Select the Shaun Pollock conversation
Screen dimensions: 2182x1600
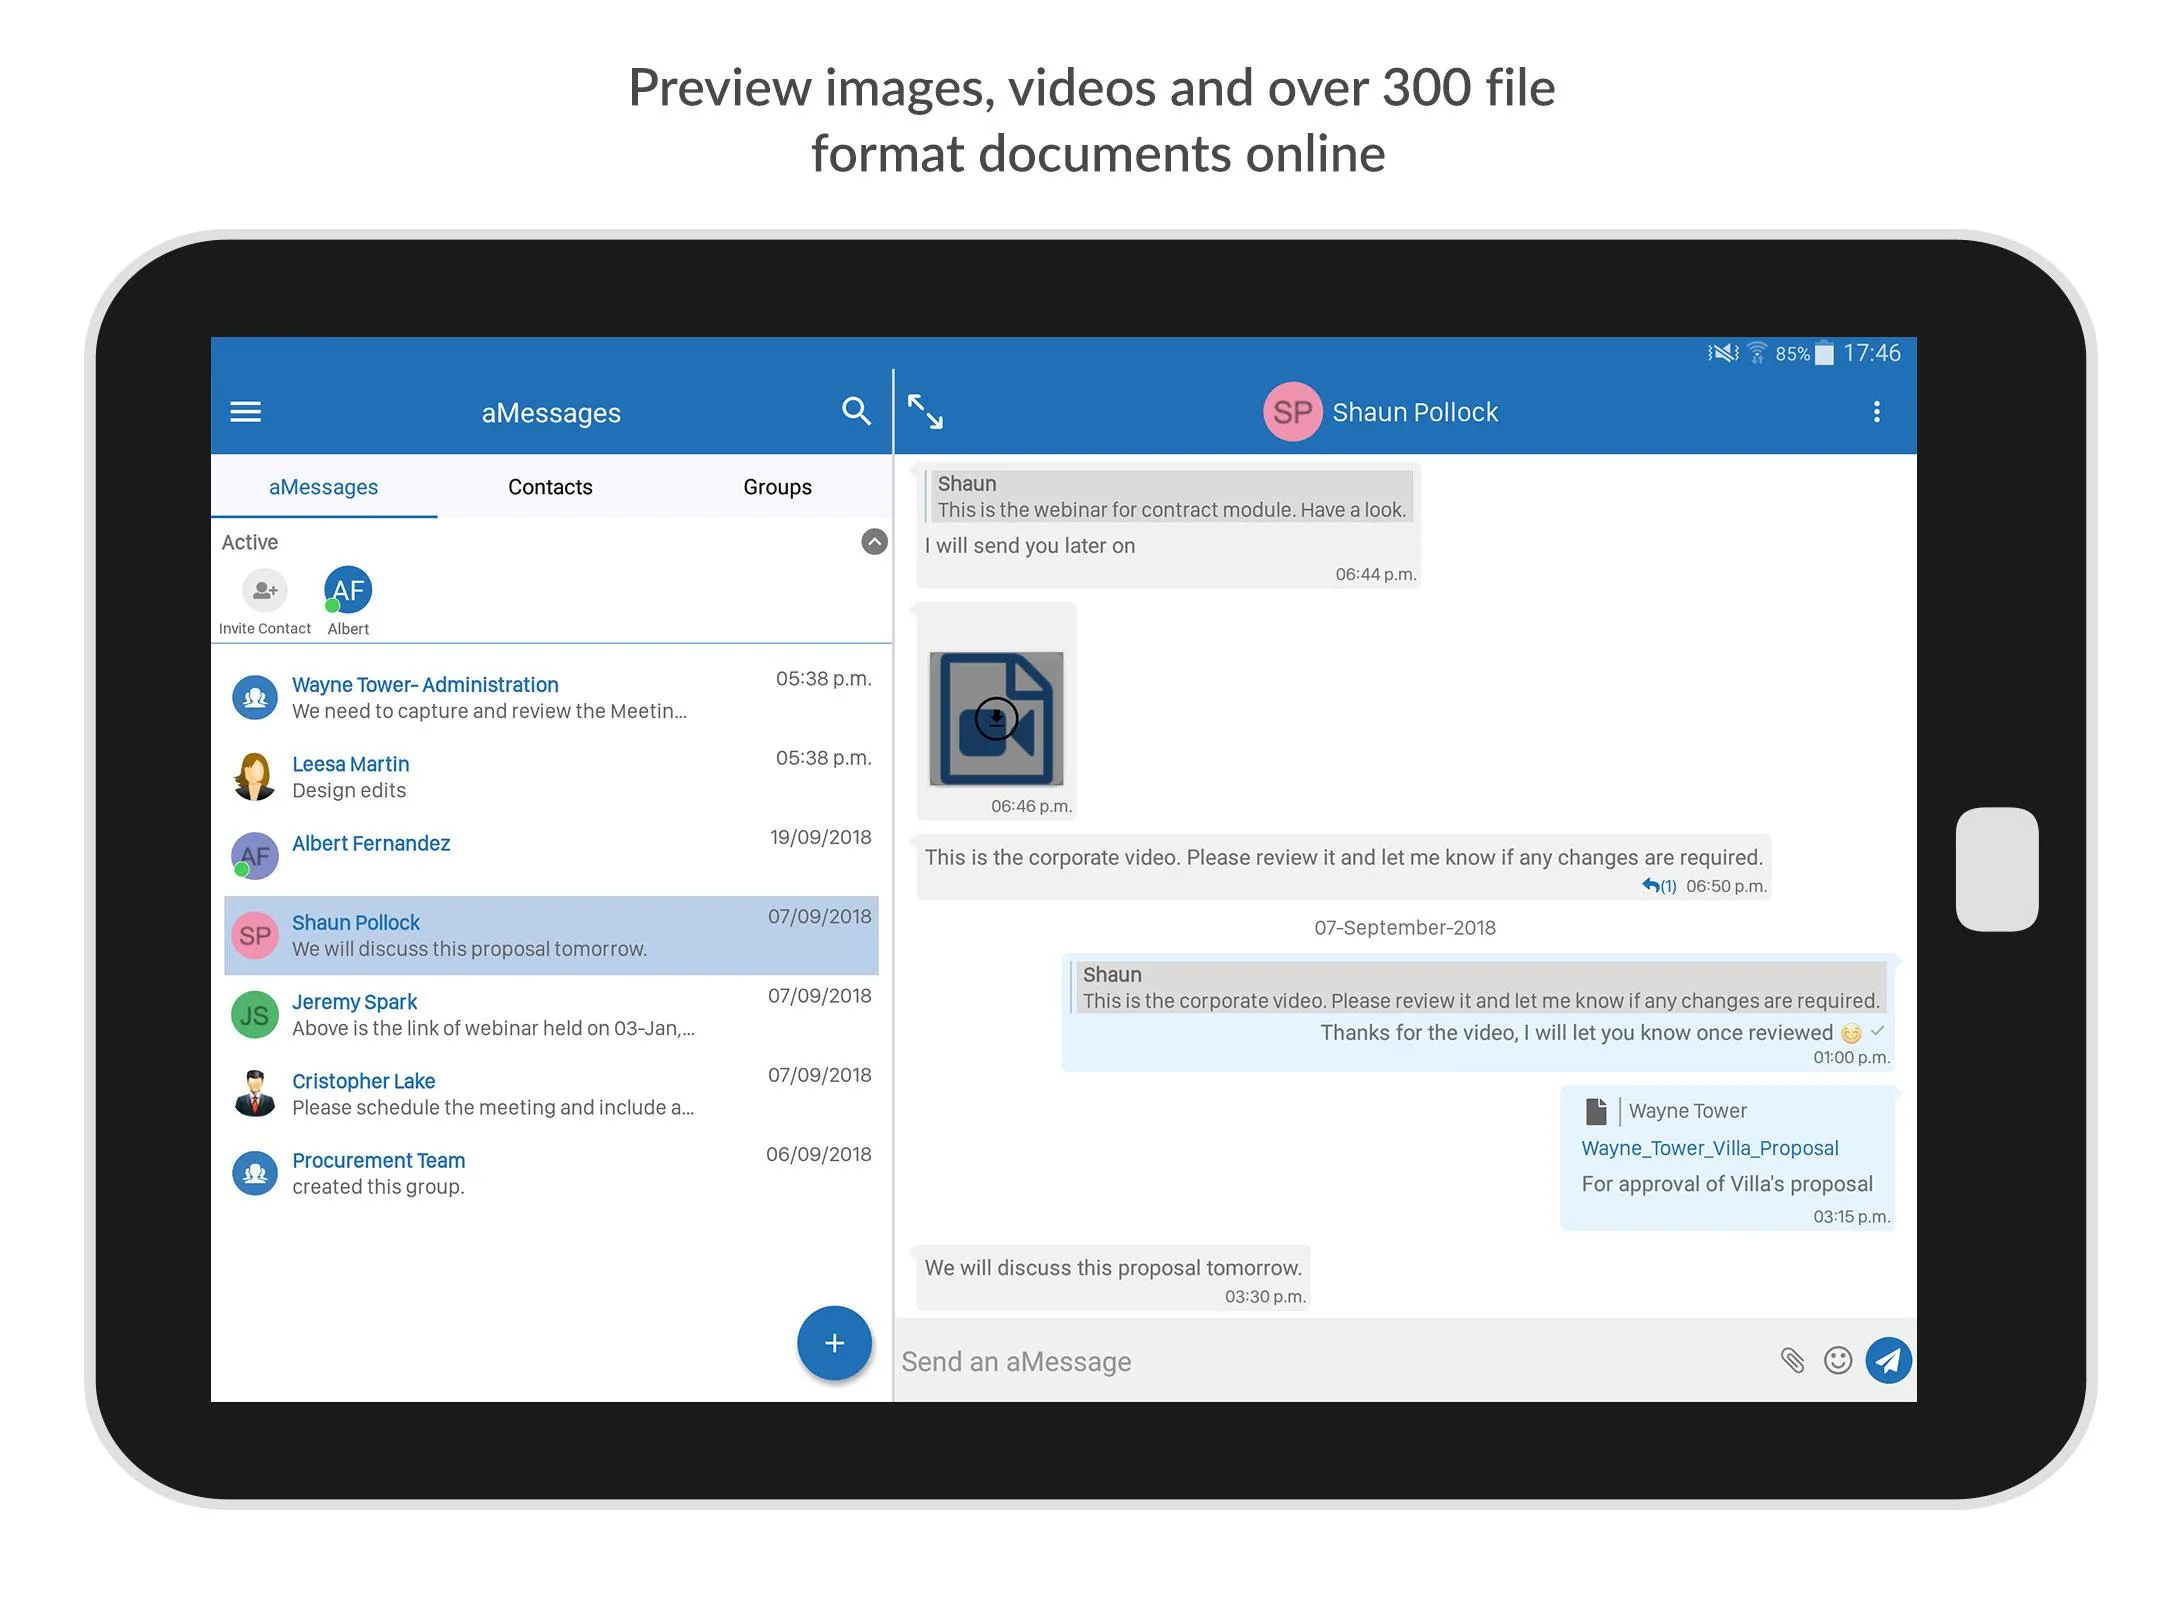tap(554, 934)
